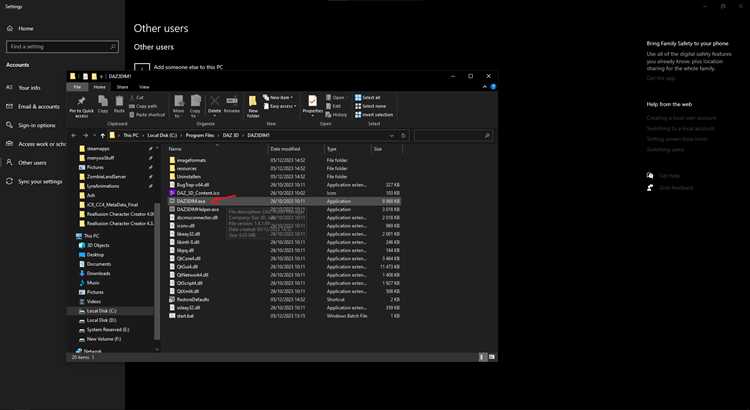
Task: Open the Delete dropdown arrow in the ribbon
Action: [215, 116]
